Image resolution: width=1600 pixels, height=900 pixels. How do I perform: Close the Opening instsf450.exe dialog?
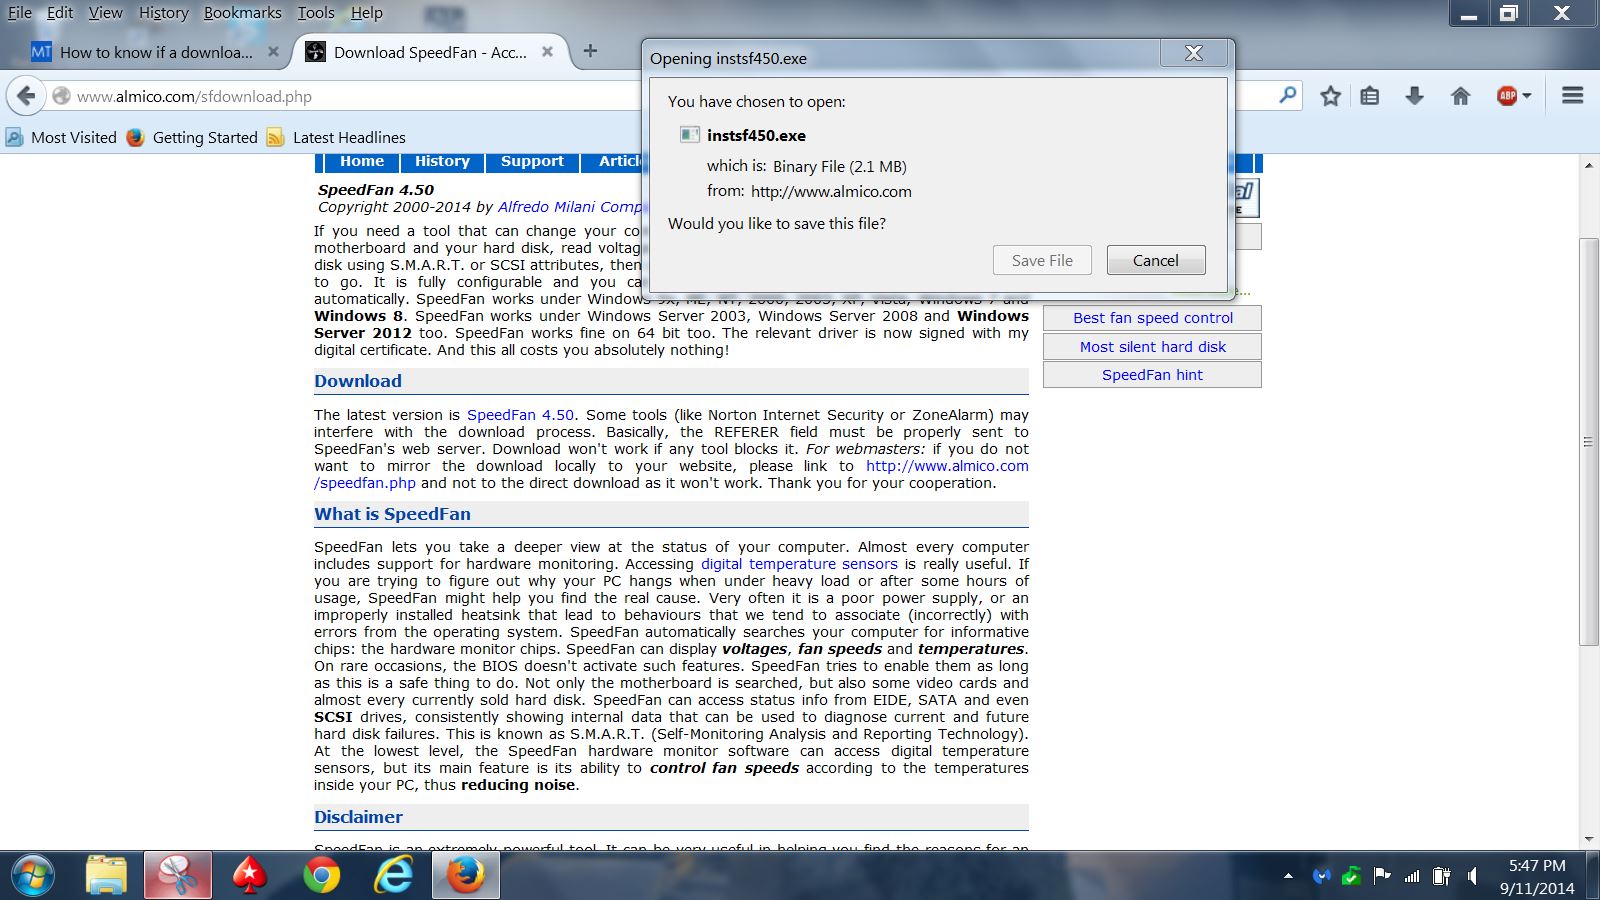[1194, 53]
